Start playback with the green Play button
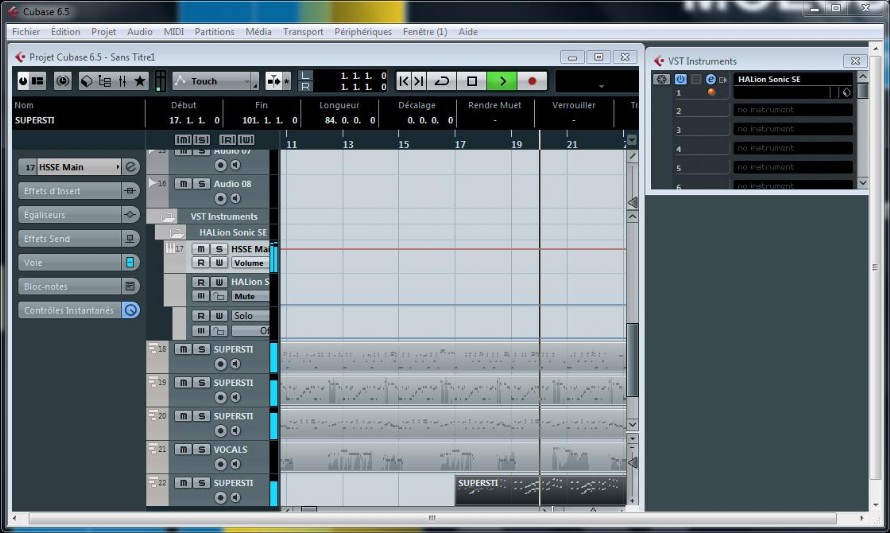The height and width of the screenshot is (533, 890). [x=502, y=81]
